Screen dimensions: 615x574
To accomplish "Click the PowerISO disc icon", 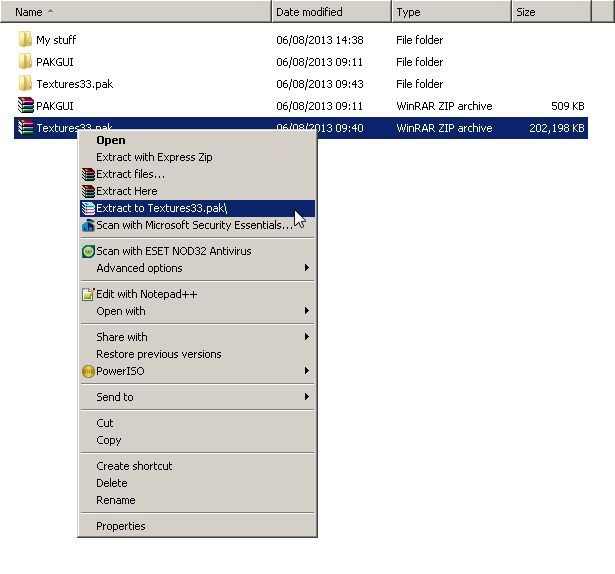I will (x=88, y=371).
